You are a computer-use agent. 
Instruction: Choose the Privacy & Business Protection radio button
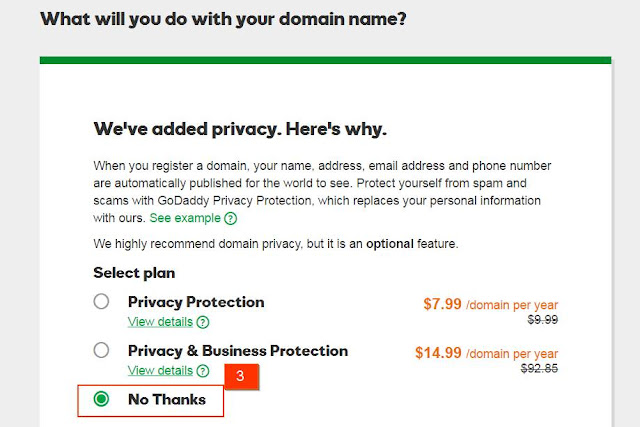point(101,351)
